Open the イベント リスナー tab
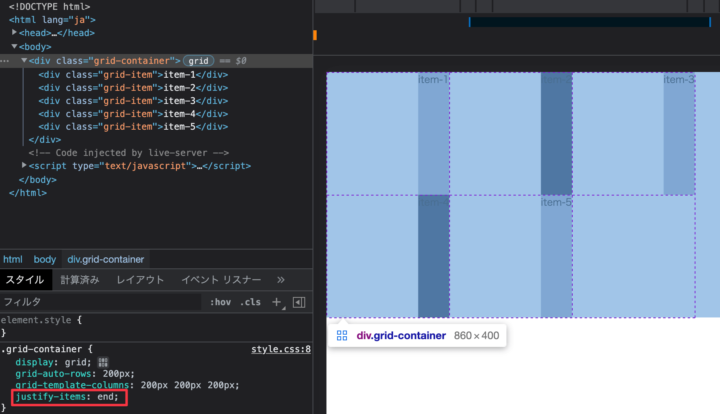Screen dimensions: 720x414 click(221, 280)
